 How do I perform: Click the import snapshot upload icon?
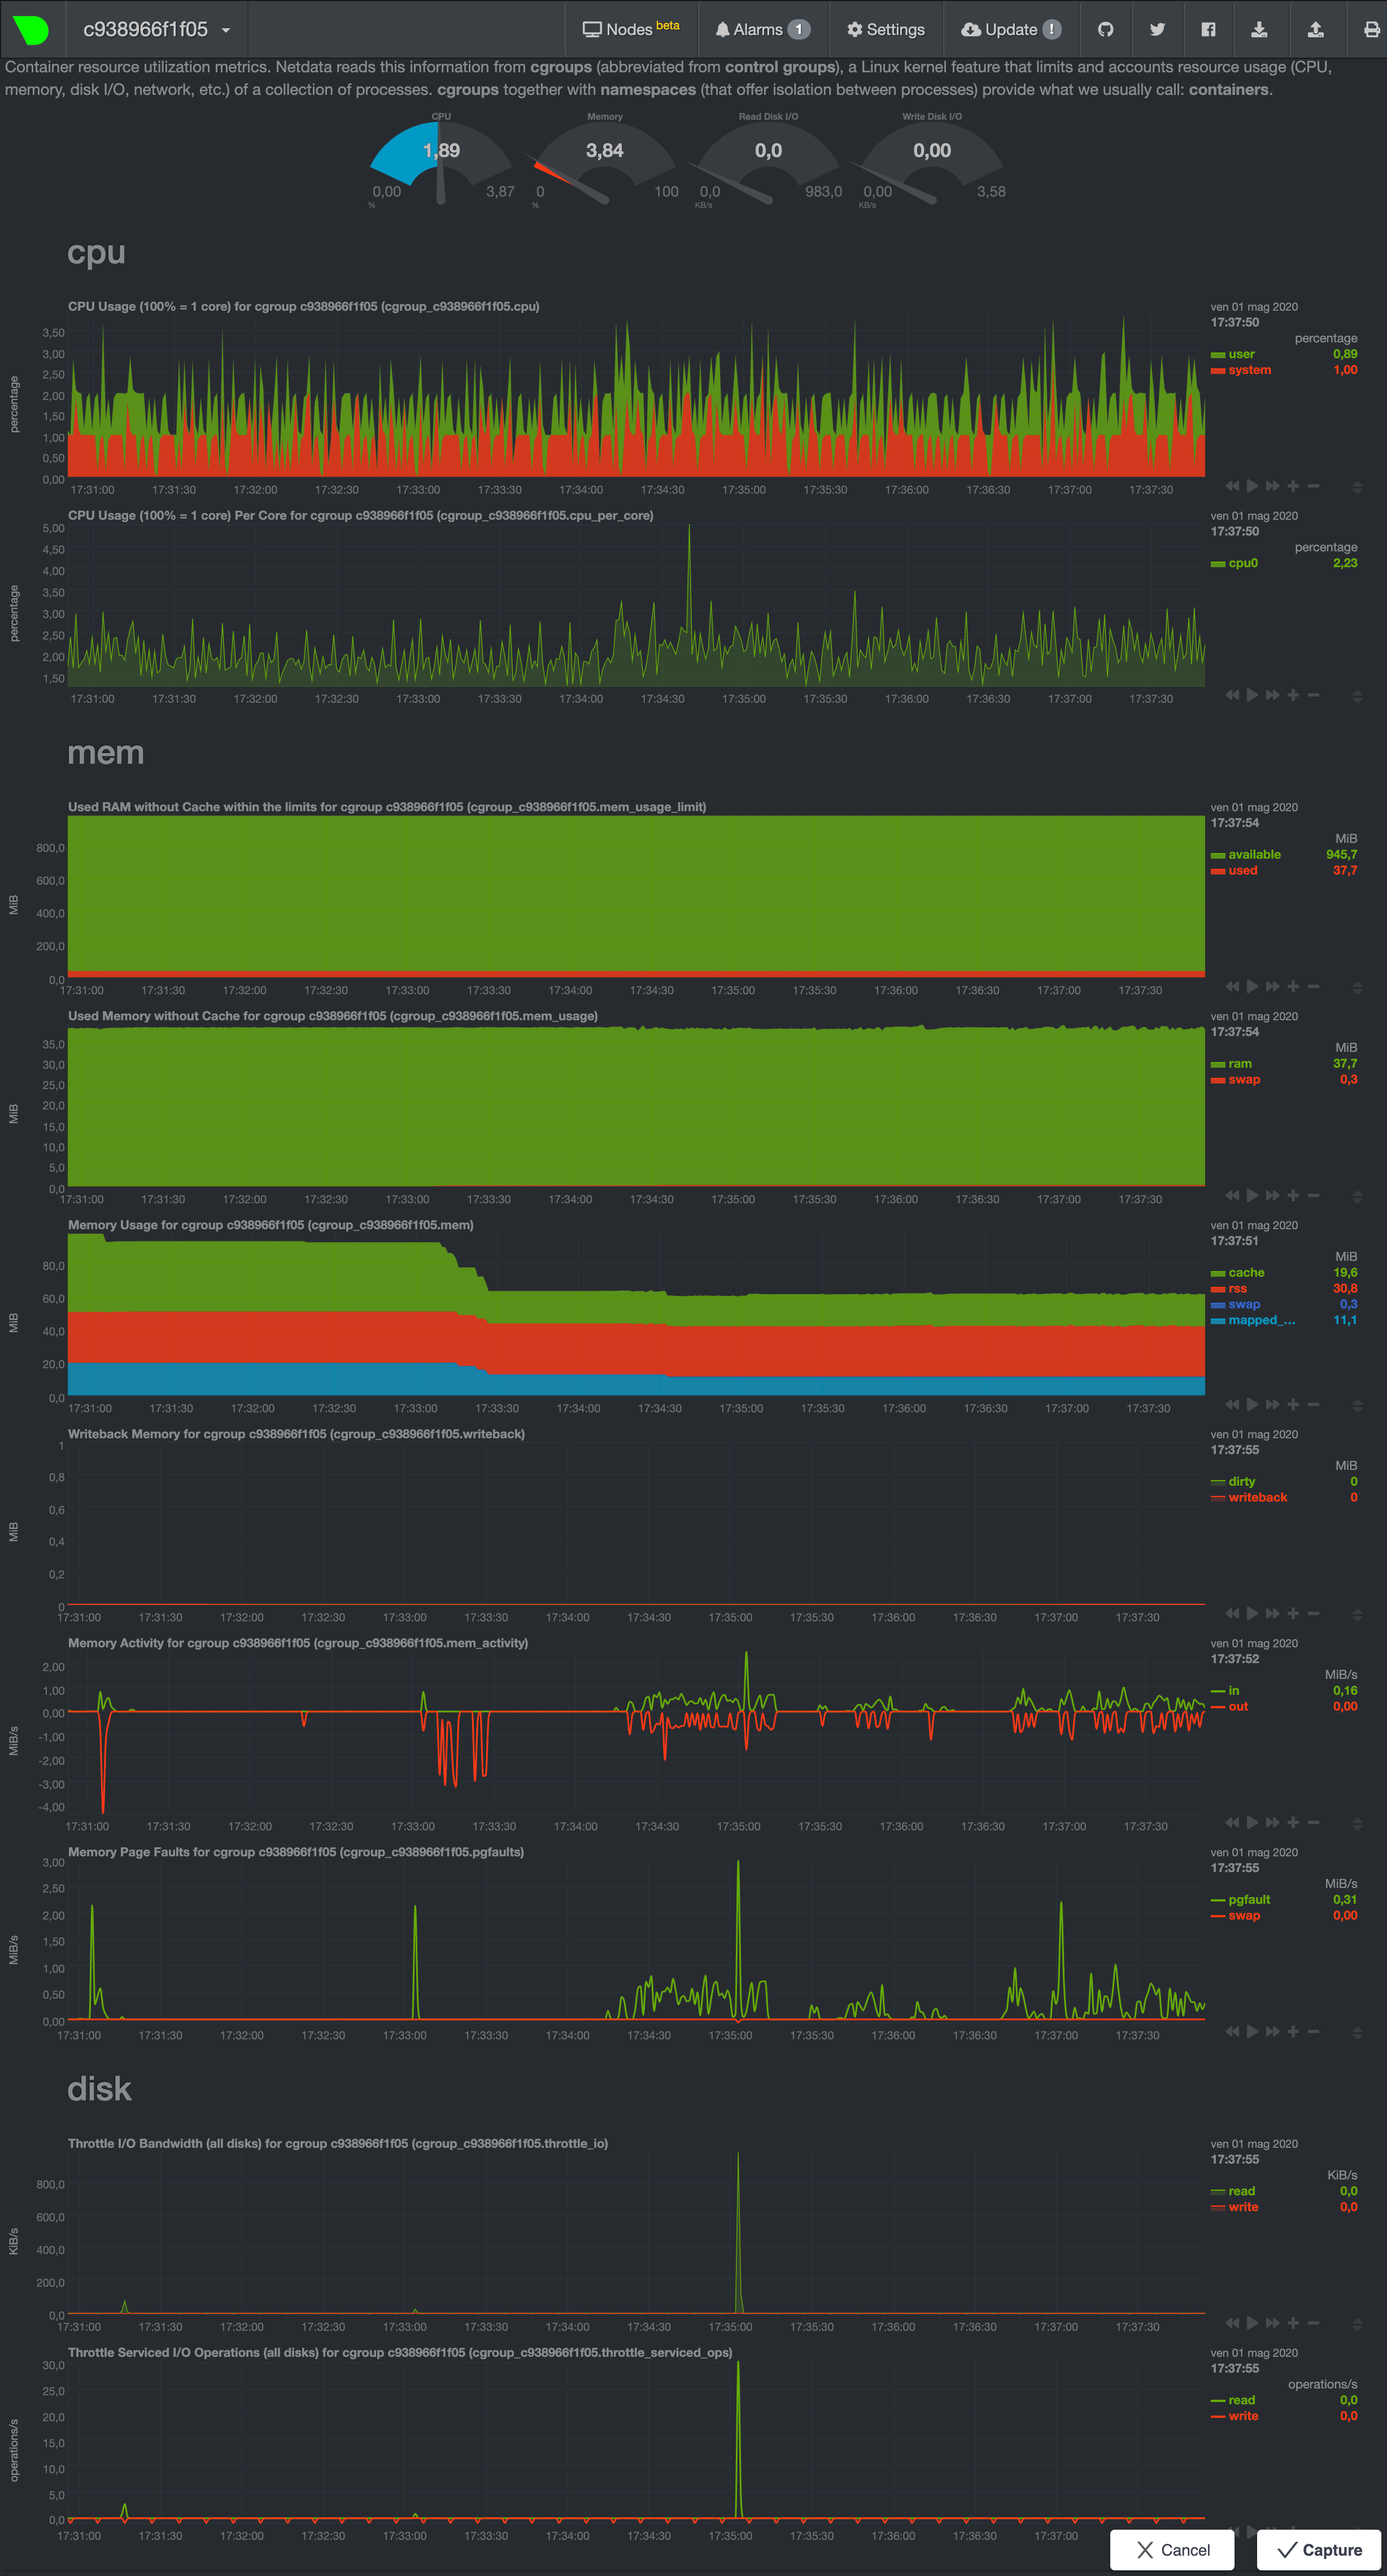tap(1315, 29)
